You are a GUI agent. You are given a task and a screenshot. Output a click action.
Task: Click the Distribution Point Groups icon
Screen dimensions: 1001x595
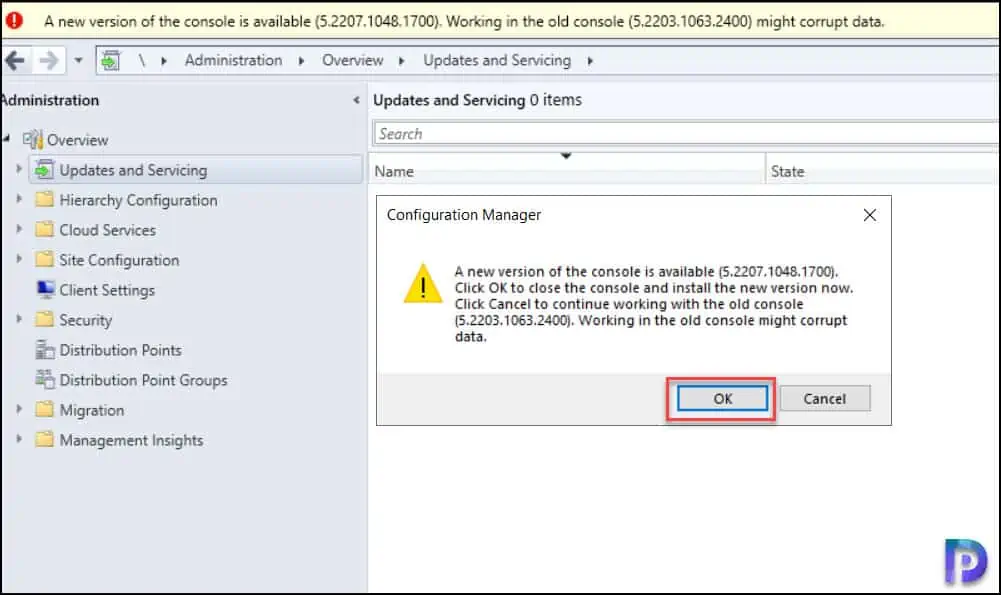point(45,379)
